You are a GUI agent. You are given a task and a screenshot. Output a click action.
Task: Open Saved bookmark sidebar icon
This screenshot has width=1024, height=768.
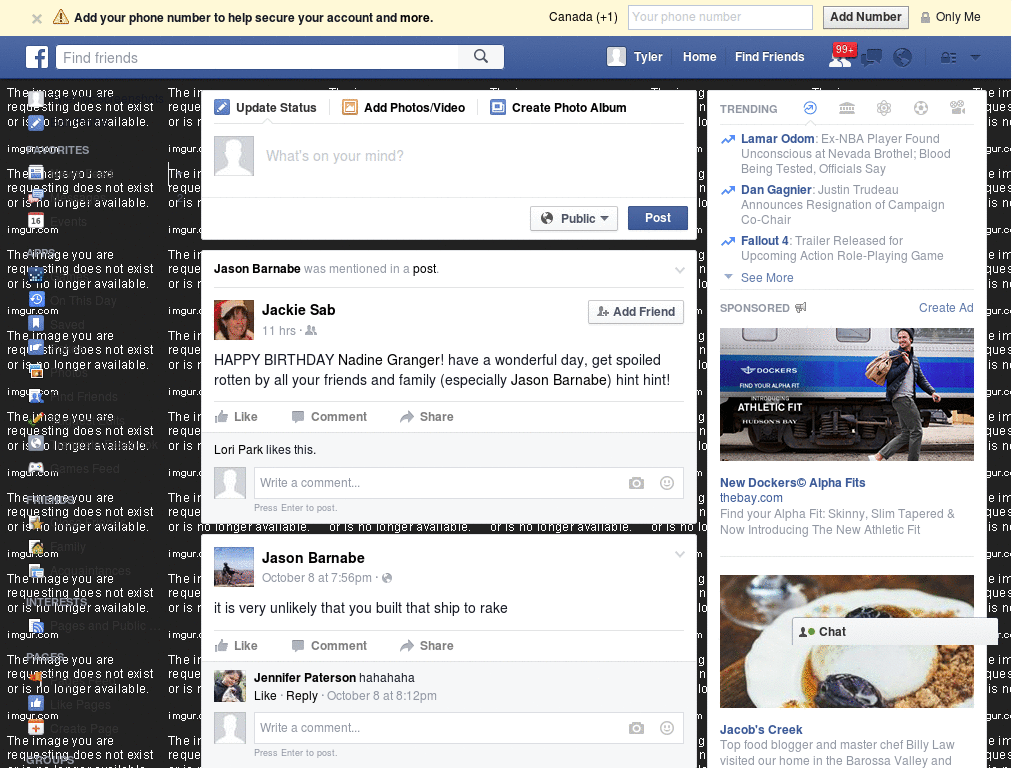click(x=36, y=323)
